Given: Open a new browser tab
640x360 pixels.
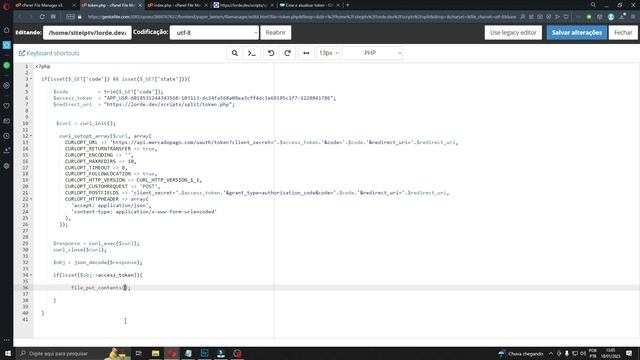Looking at the screenshot, I should tap(348, 5).
